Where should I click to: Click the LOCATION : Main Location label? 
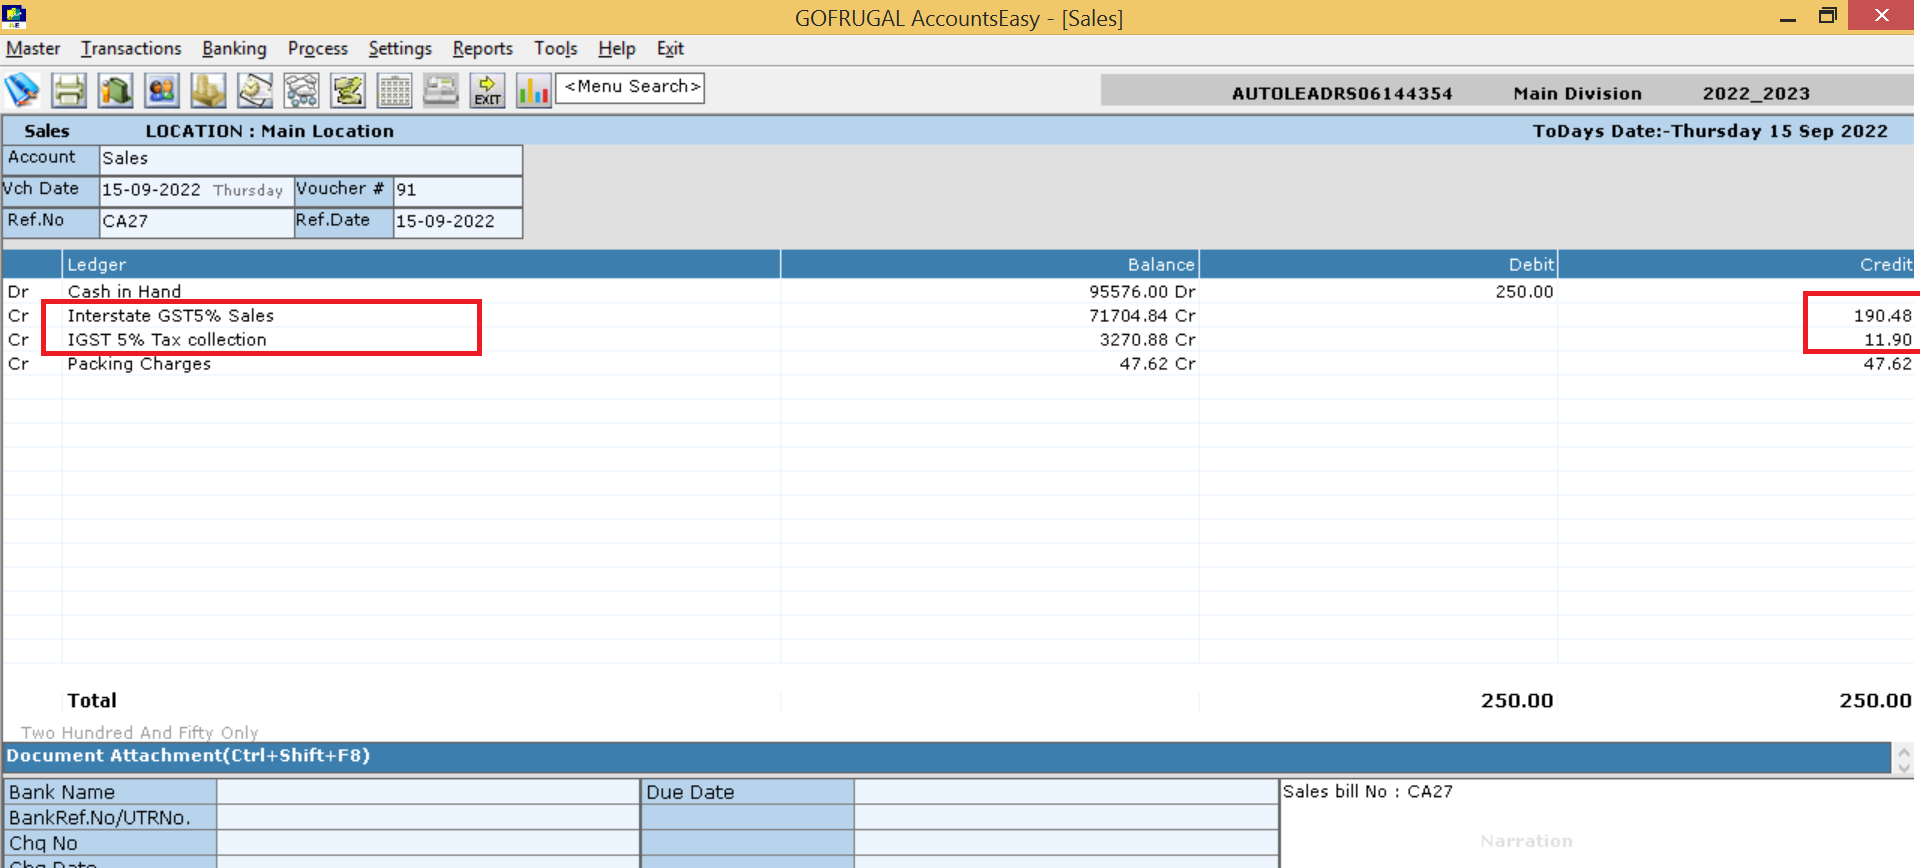click(270, 131)
